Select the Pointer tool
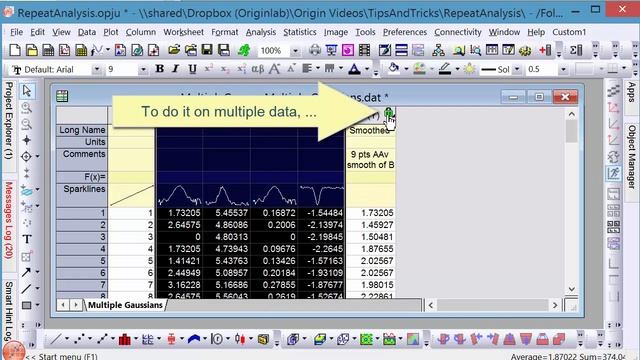This screenshot has width=640, height=360. 27,90
